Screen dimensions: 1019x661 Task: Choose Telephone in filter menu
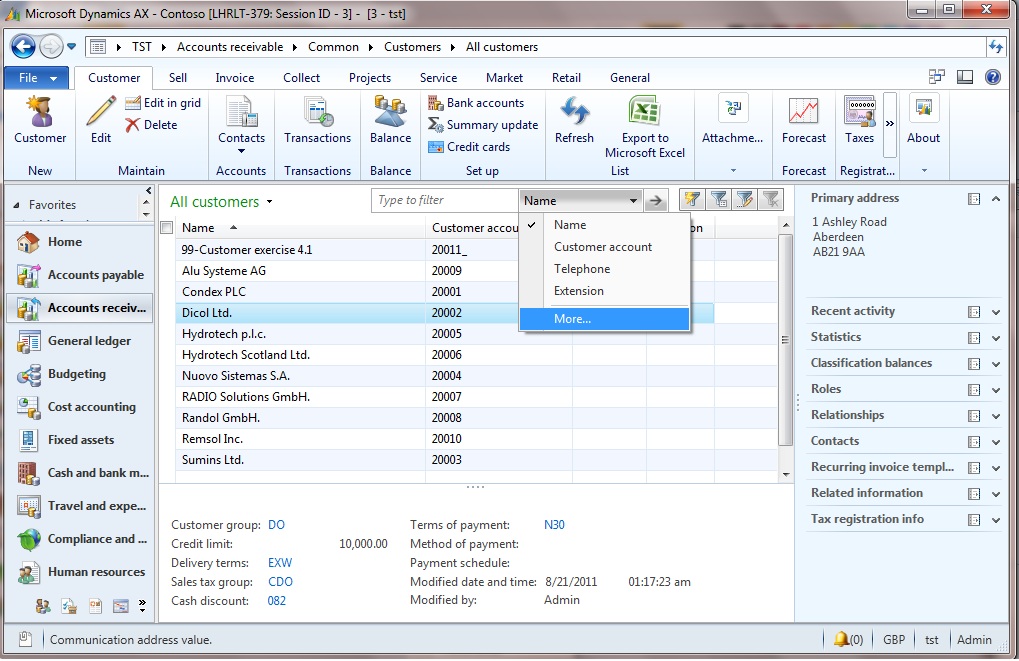pos(604,269)
